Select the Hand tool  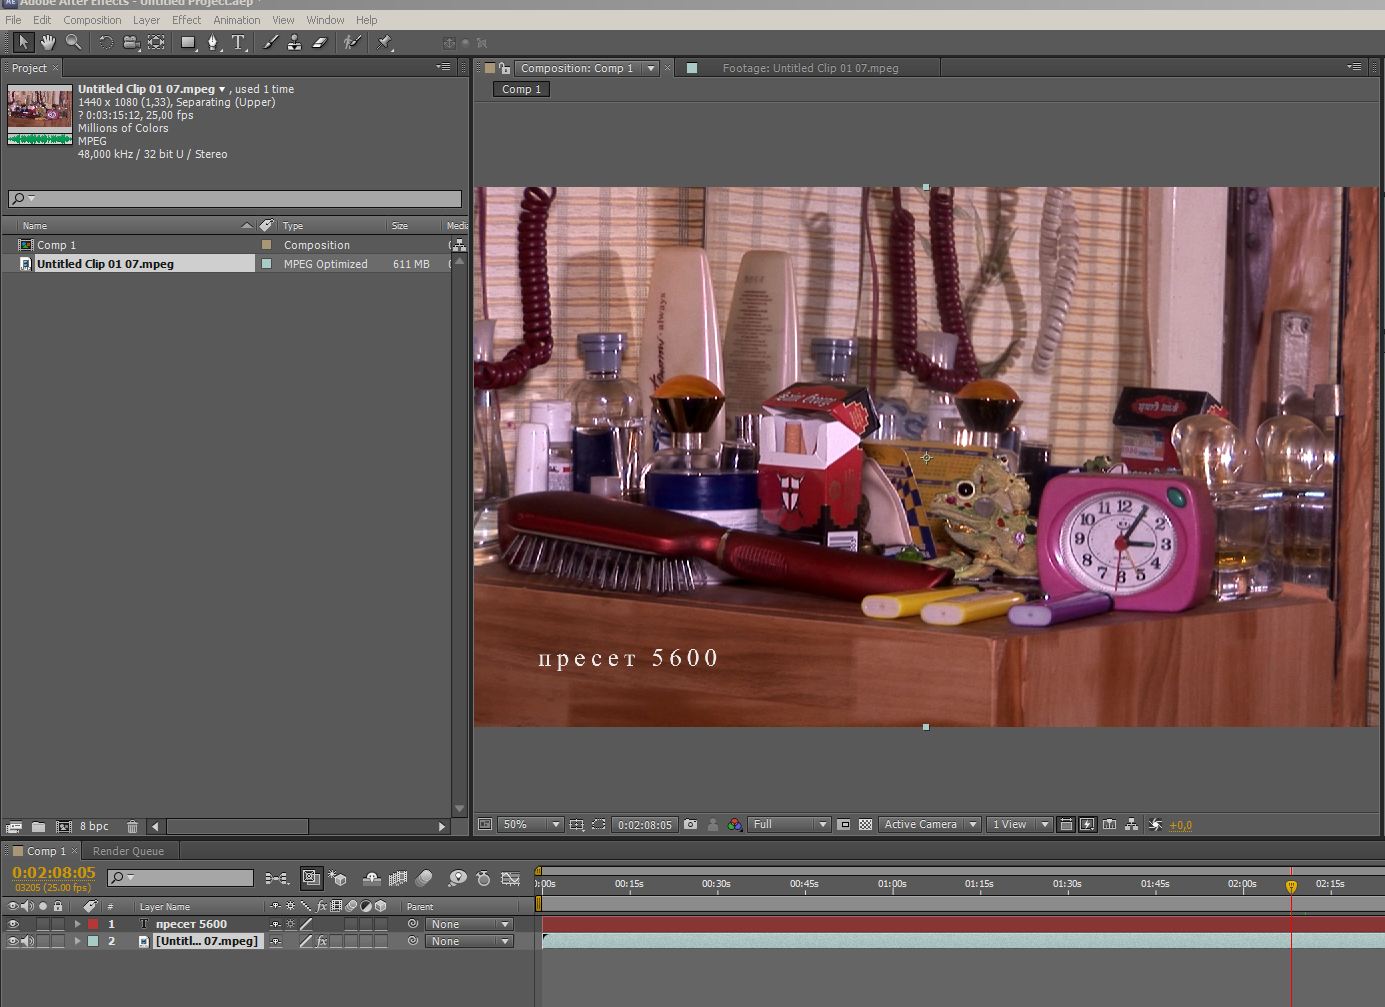47,42
